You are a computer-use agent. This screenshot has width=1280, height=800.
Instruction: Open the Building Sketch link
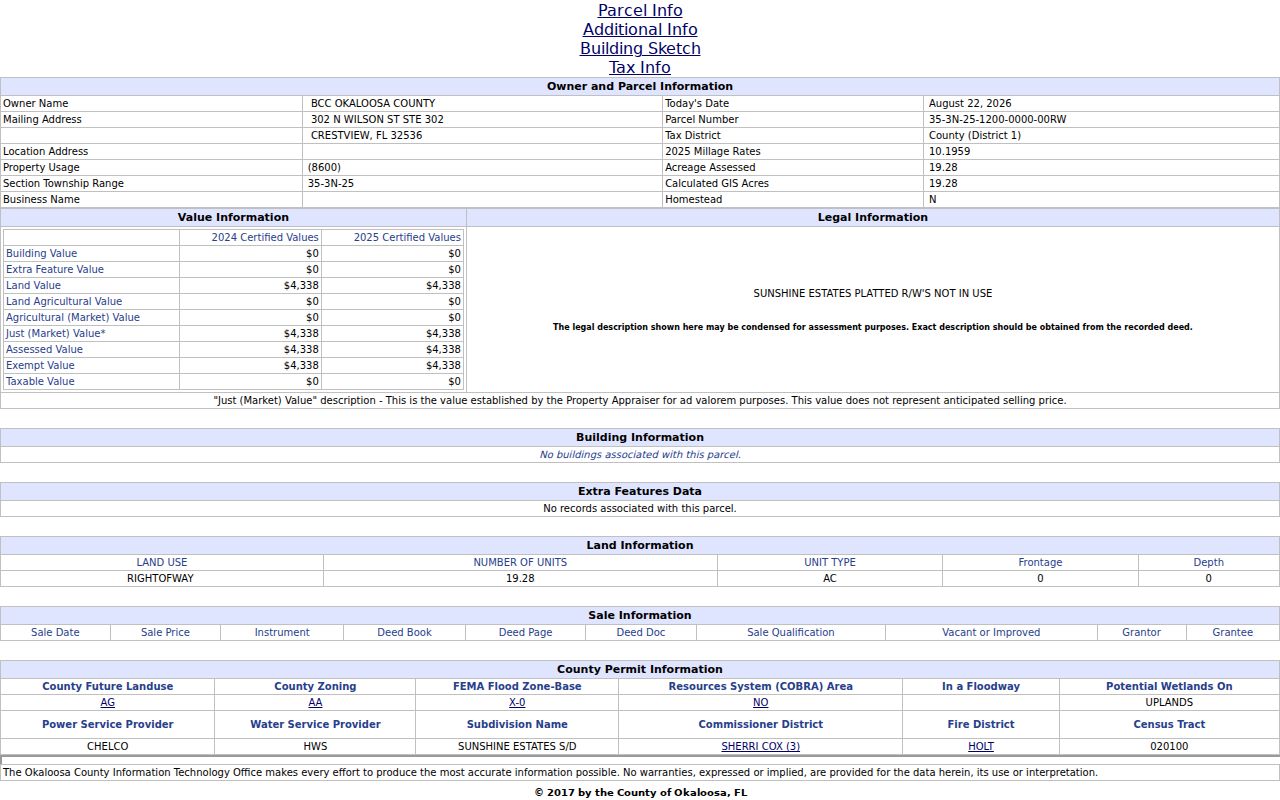(640, 48)
